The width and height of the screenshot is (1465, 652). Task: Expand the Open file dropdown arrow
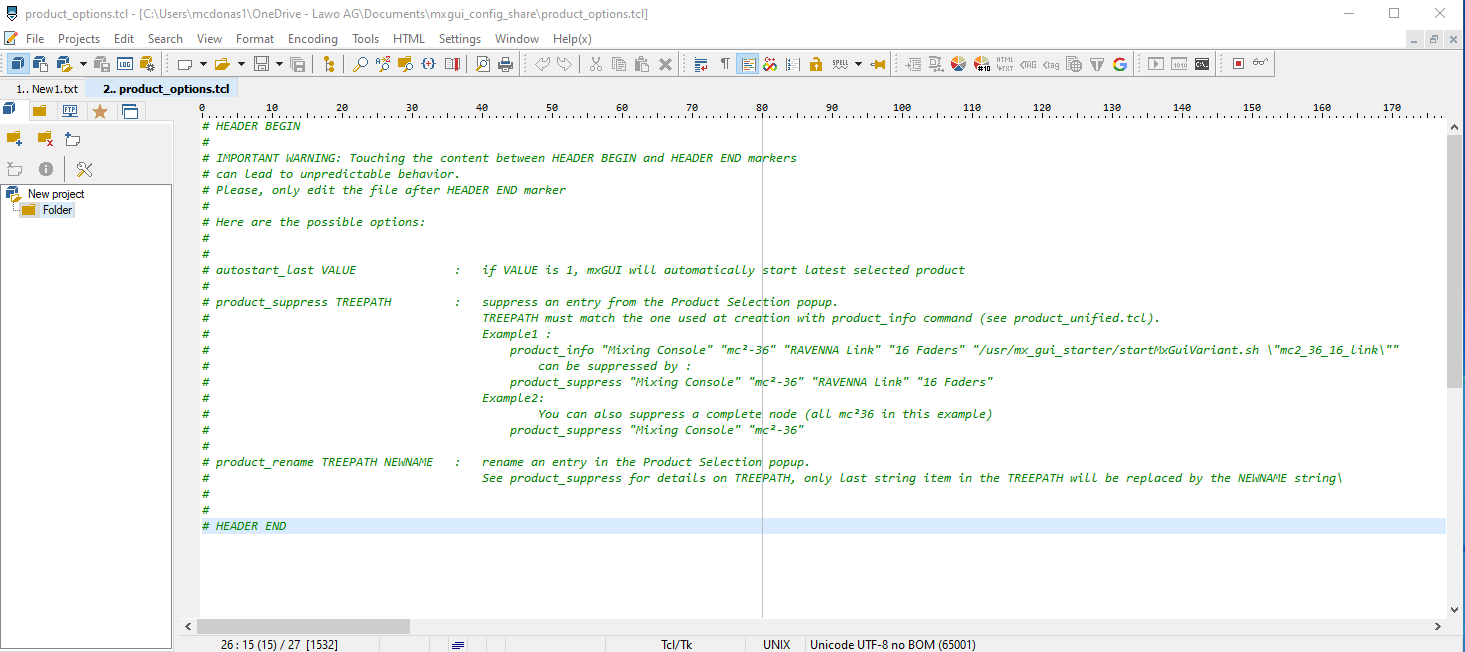240,64
